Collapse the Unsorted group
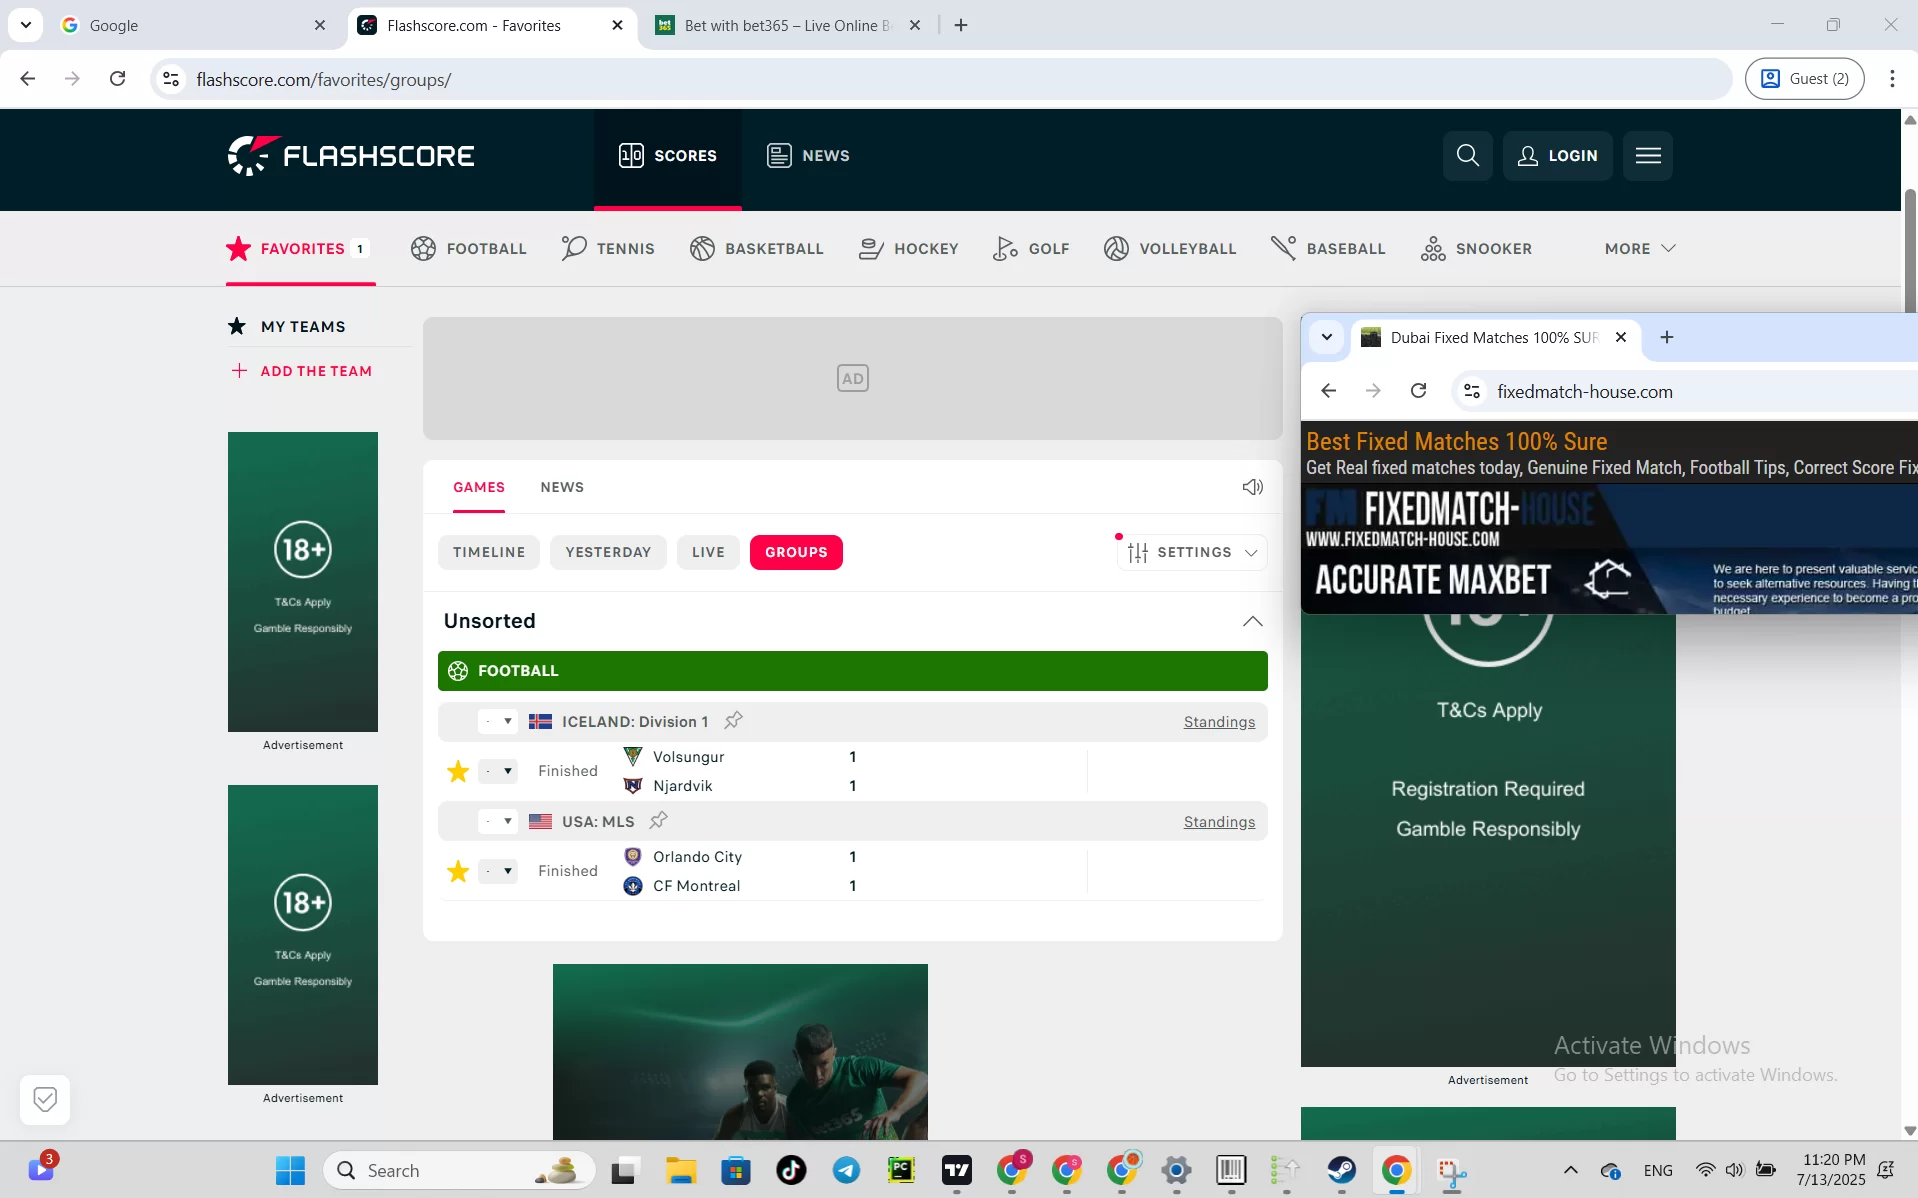Viewport: 1918px width, 1198px height. tap(1252, 621)
